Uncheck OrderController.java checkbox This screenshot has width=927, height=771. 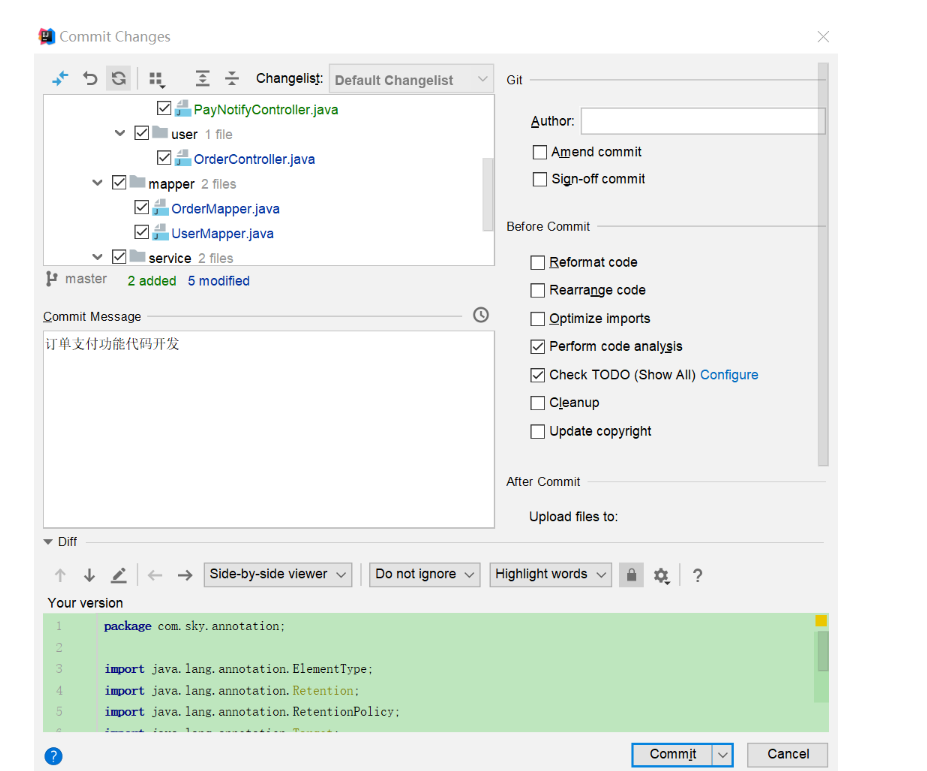(164, 158)
